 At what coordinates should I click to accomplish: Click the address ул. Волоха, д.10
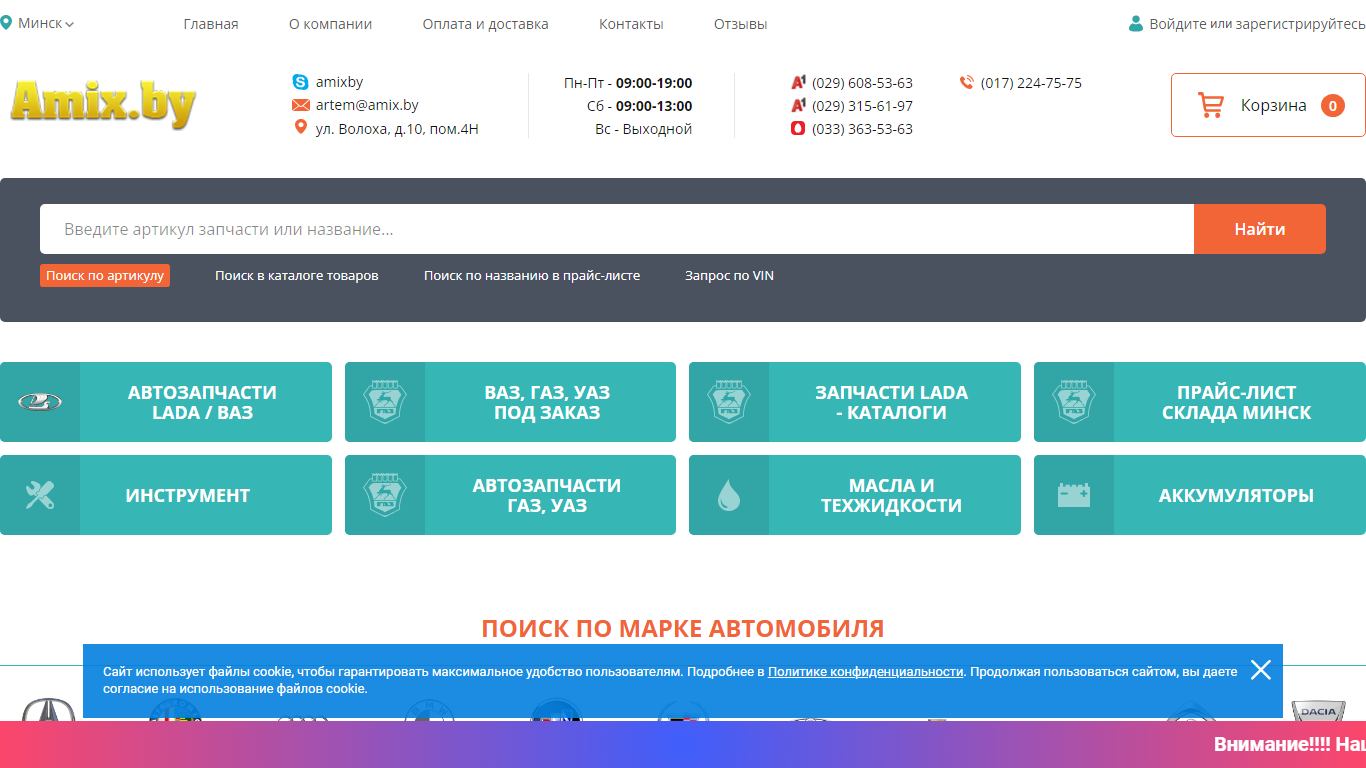(x=397, y=128)
